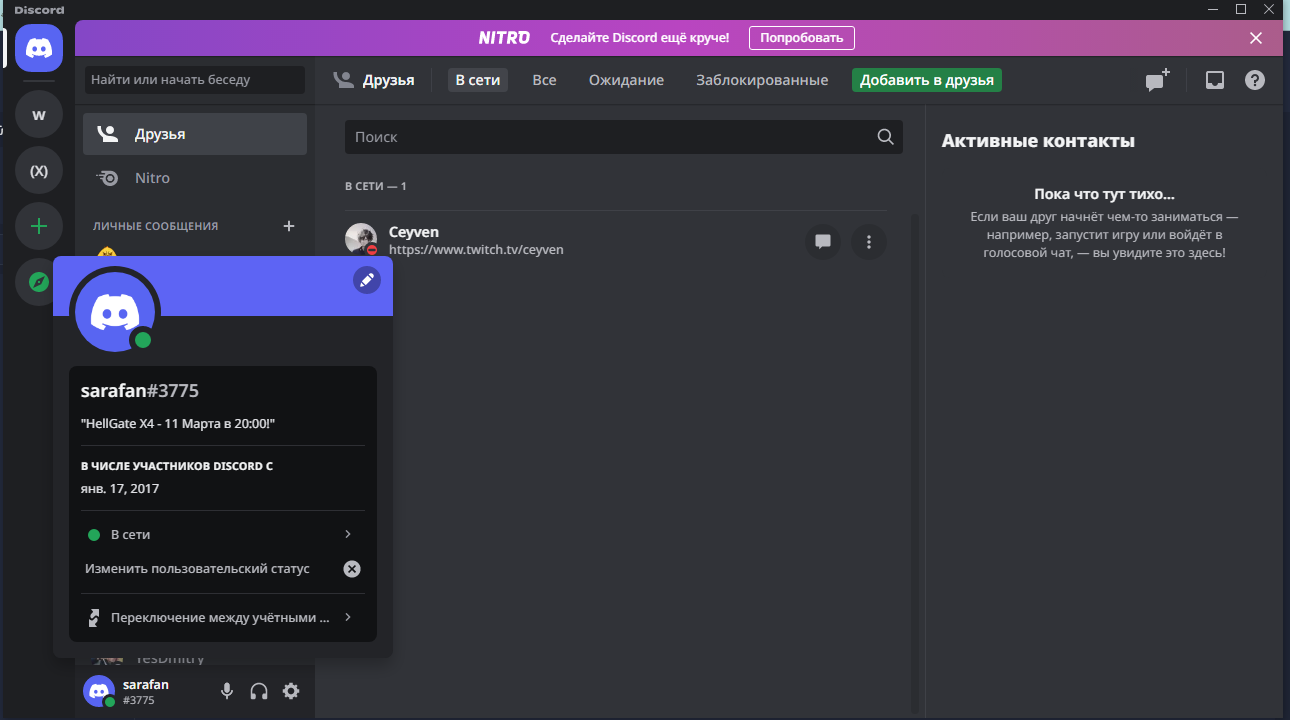1290x720 pixels.
Task: Open Друзья in sidebar
Action: [x=195, y=134]
